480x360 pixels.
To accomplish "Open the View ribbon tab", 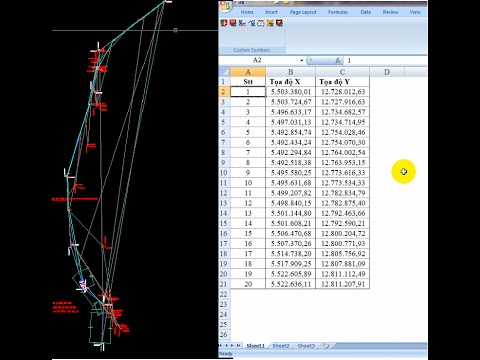I will coord(415,12).
